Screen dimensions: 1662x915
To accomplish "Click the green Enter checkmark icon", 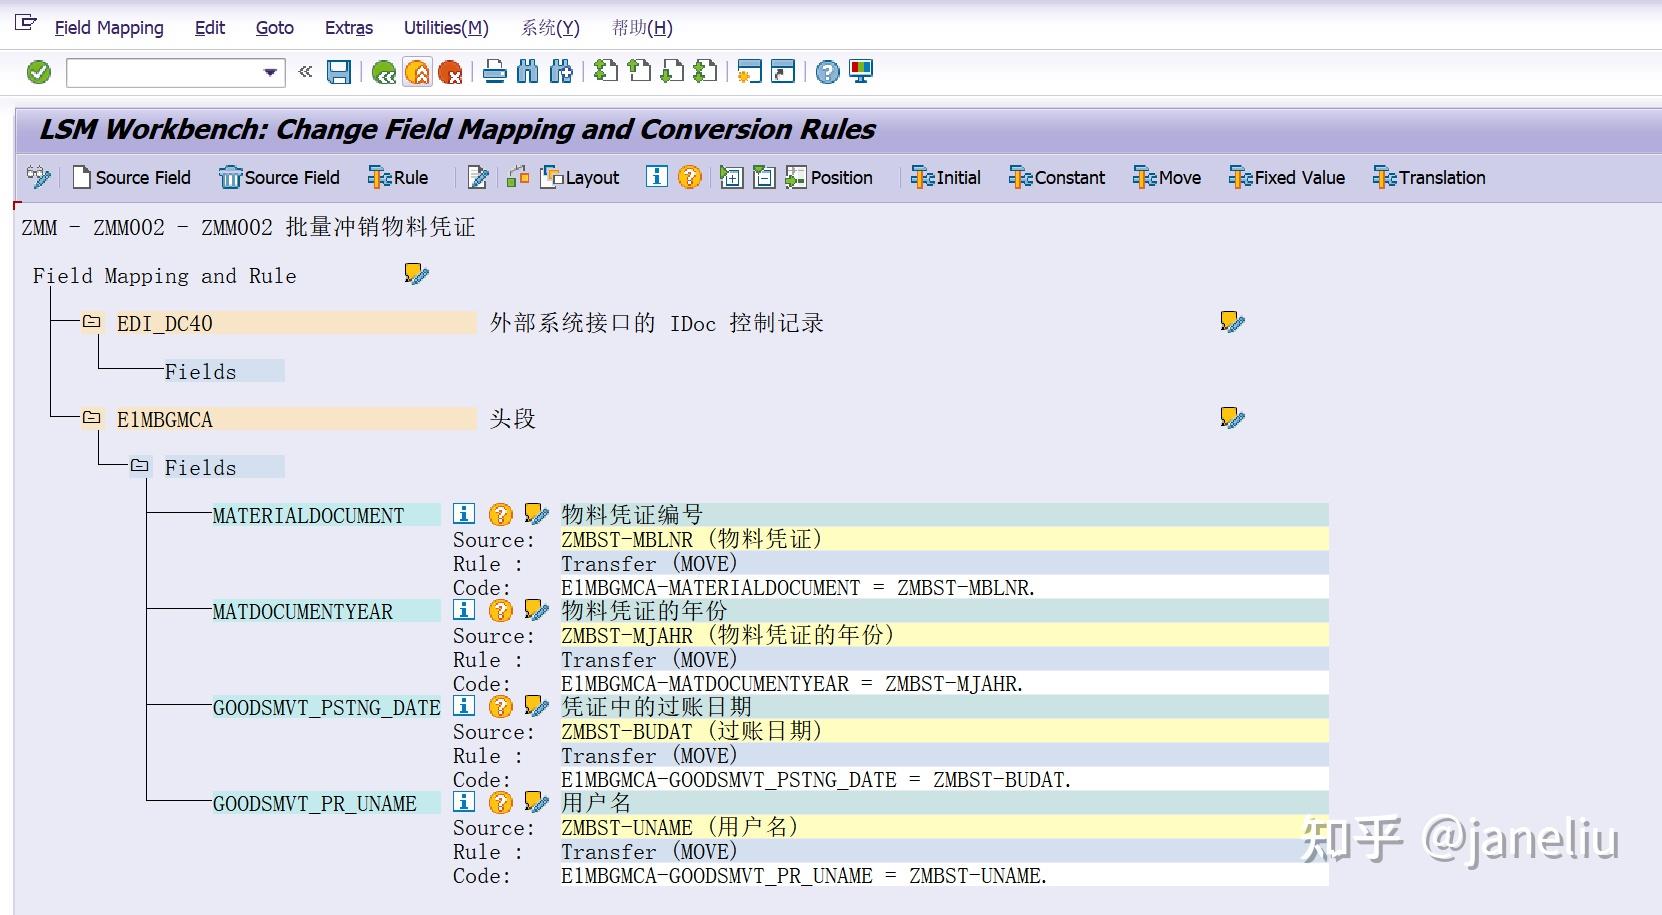I will (x=39, y=72).
